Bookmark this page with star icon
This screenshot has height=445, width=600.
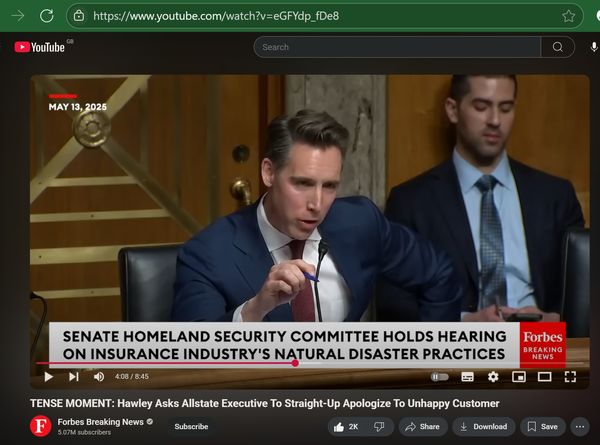(x=568, y=16)
